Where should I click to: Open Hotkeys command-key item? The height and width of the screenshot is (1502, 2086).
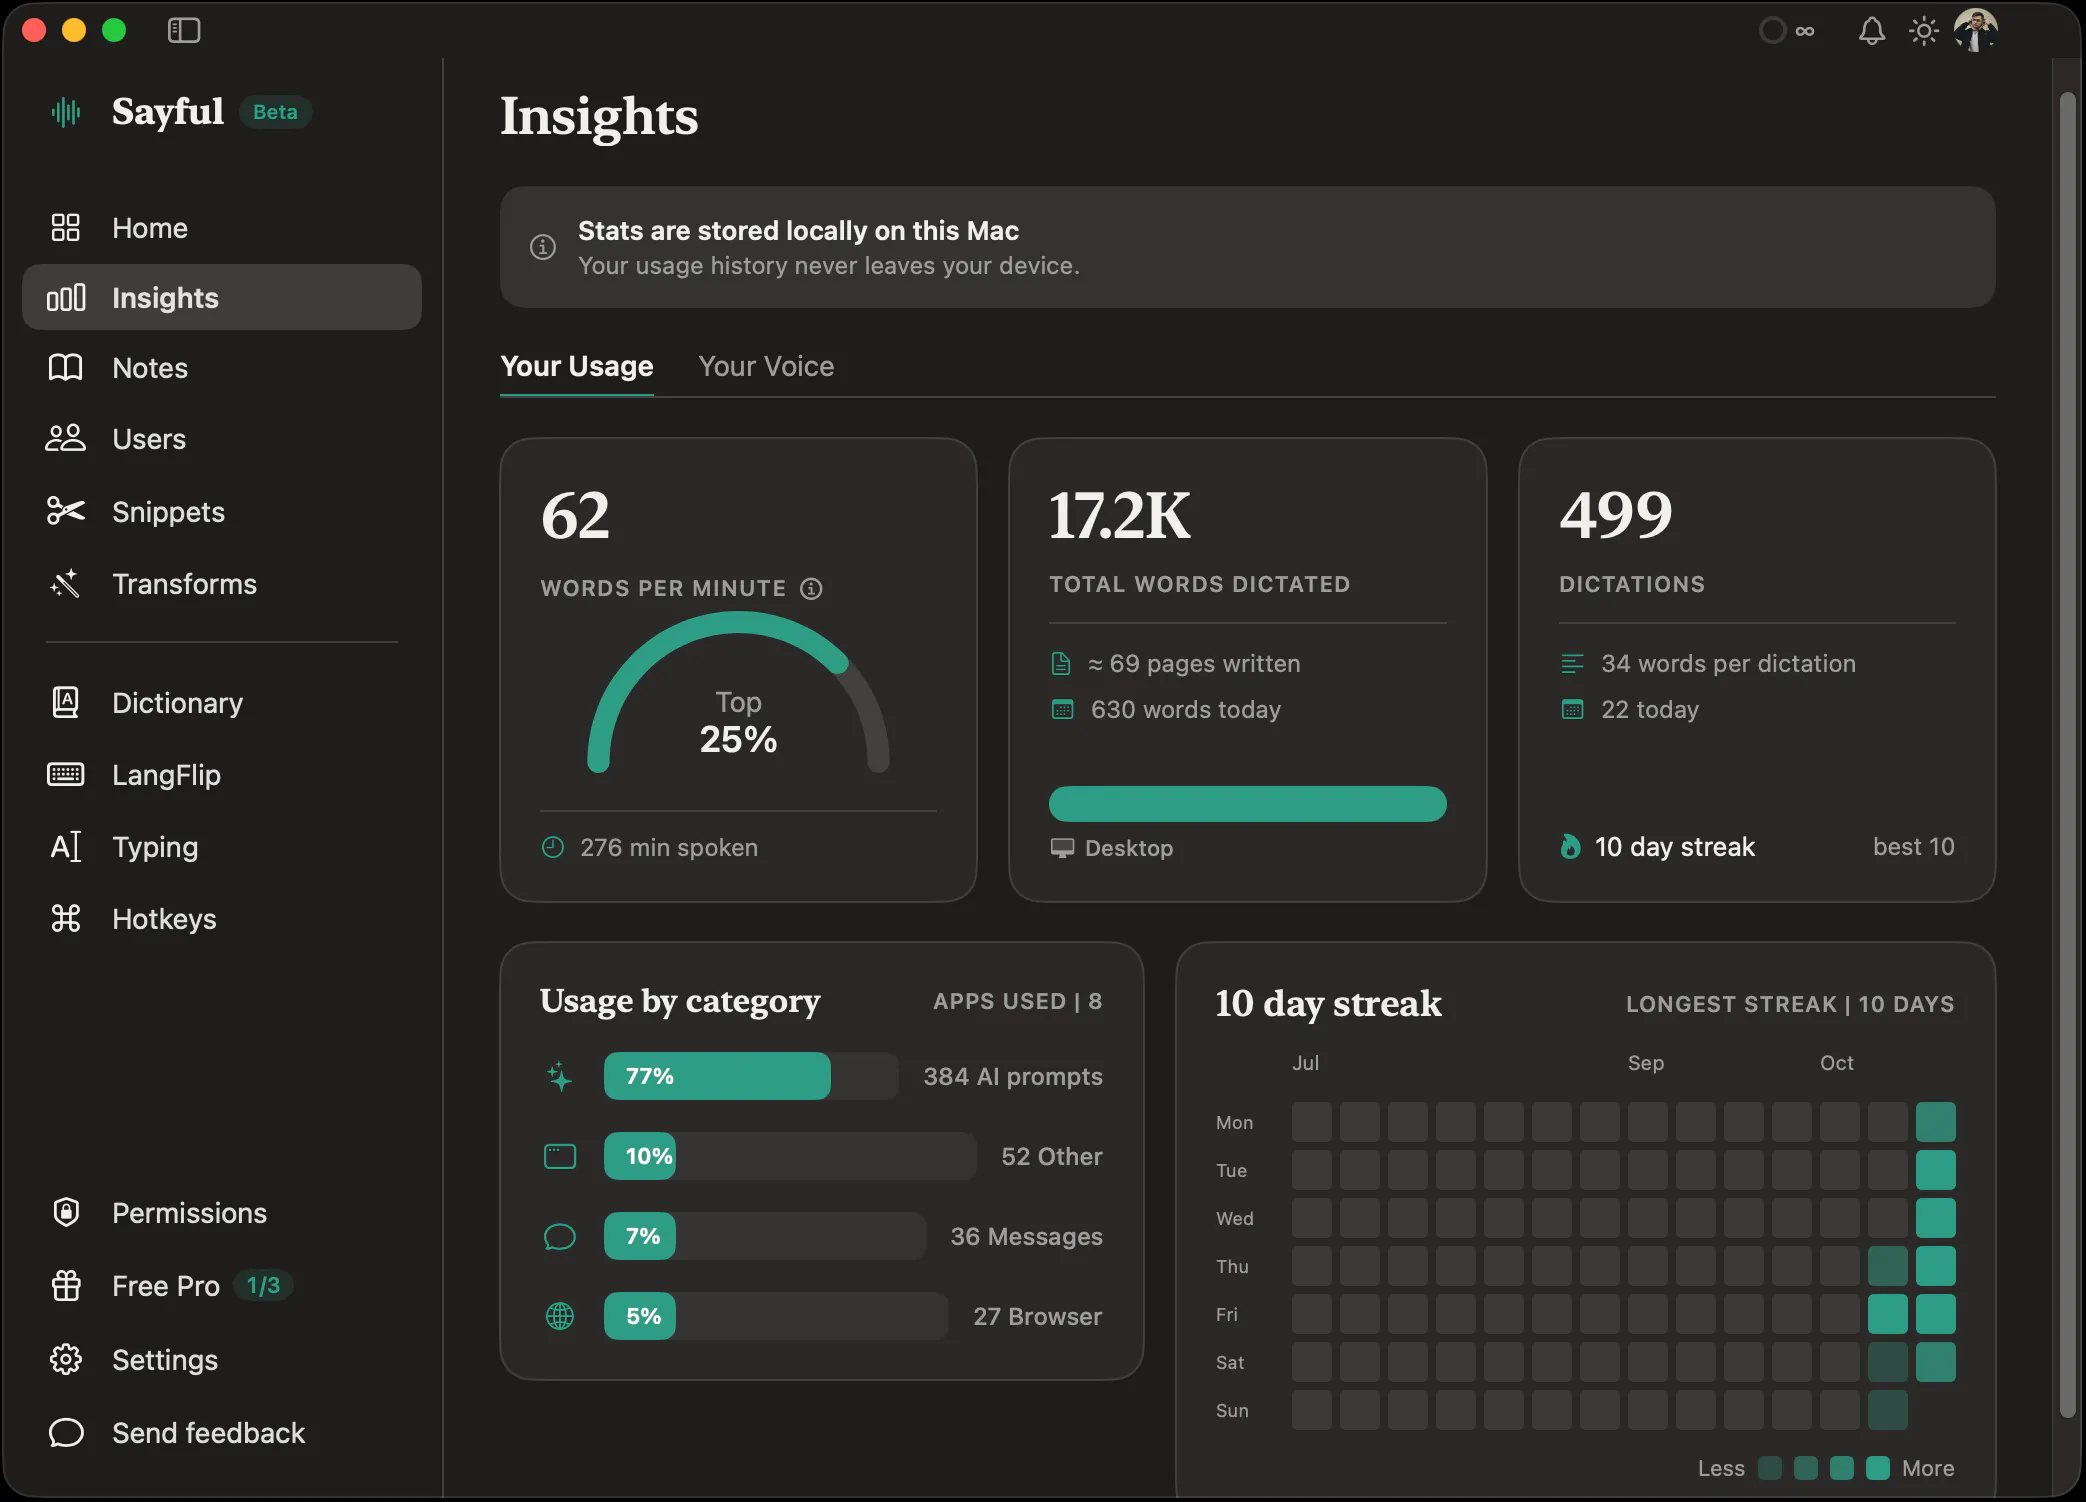[222, 919]
